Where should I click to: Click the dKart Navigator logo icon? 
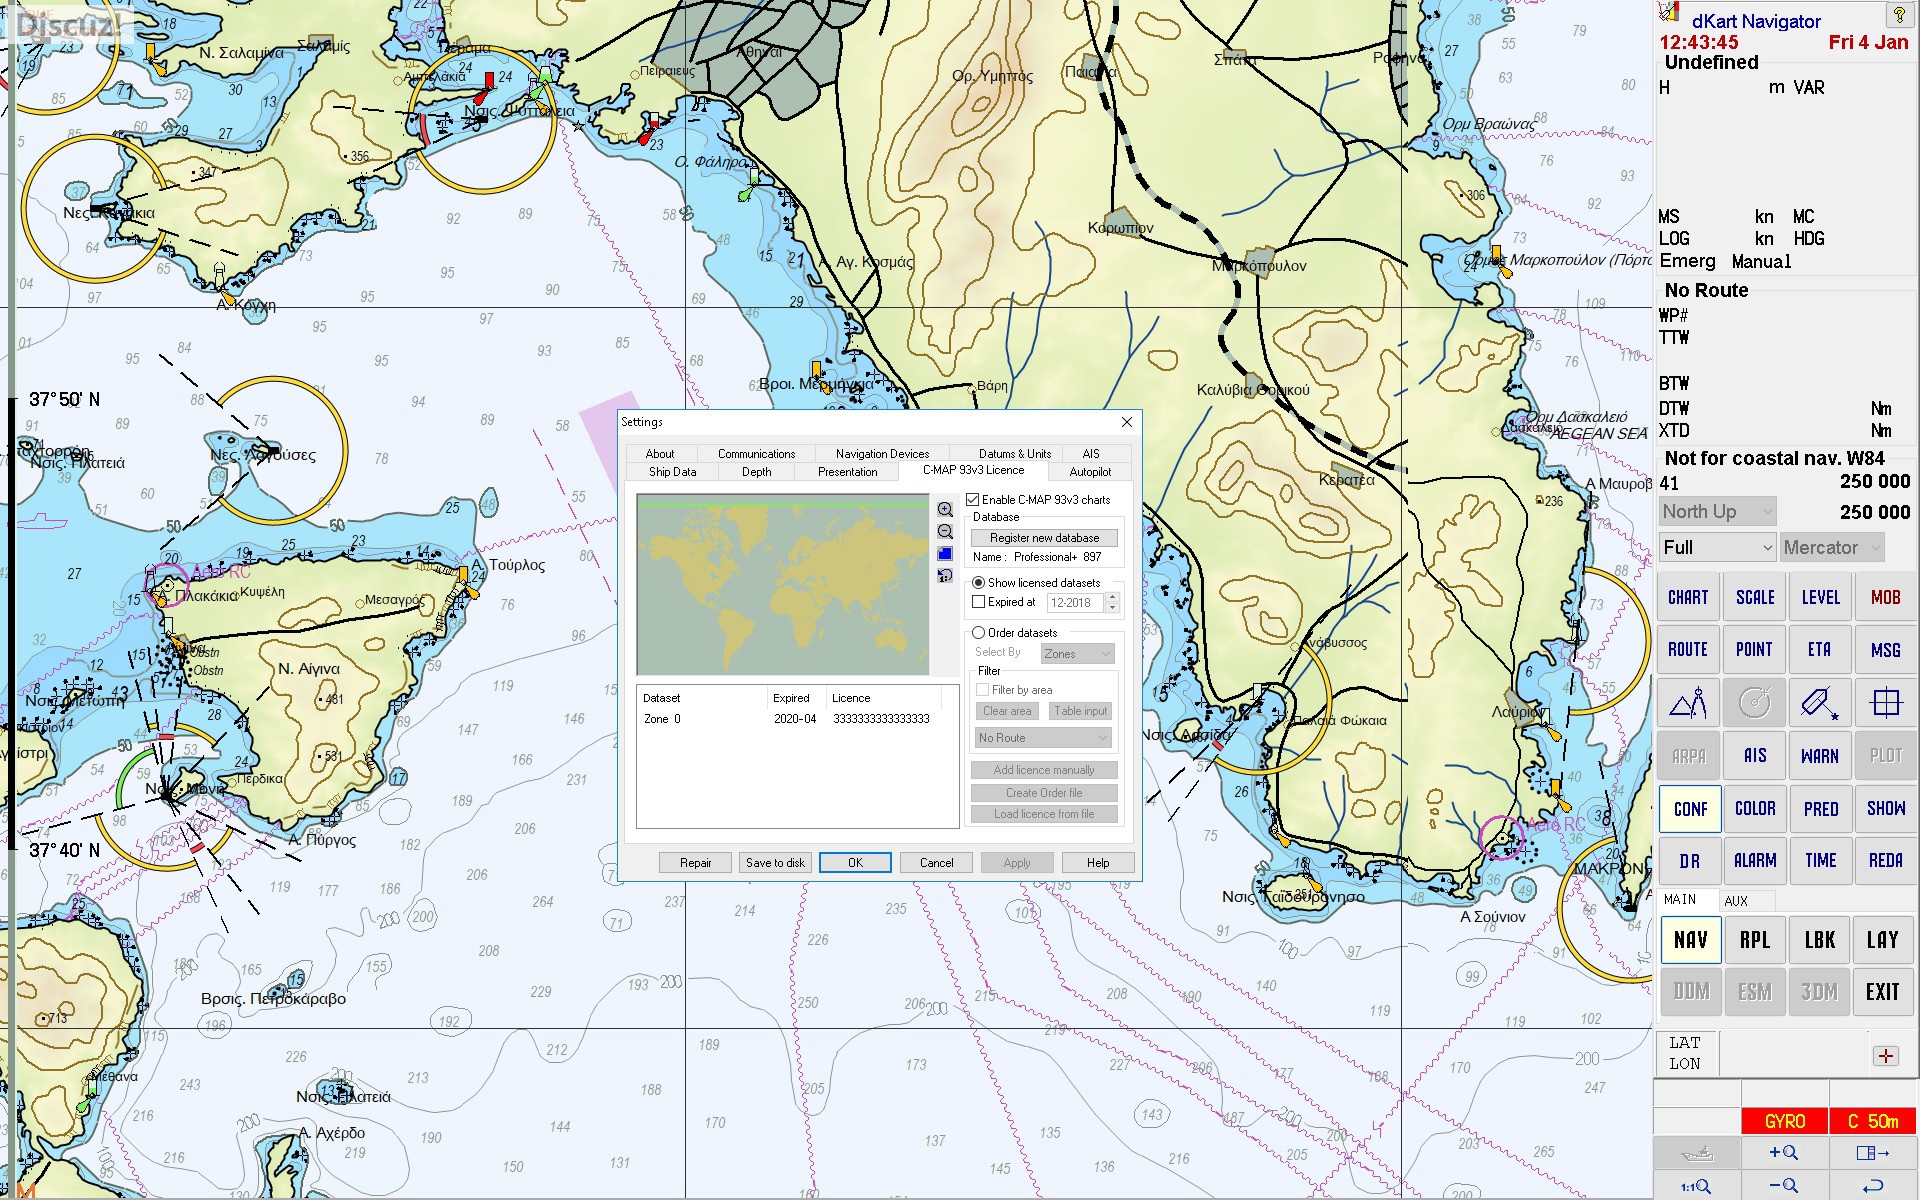click(1669, 12)
